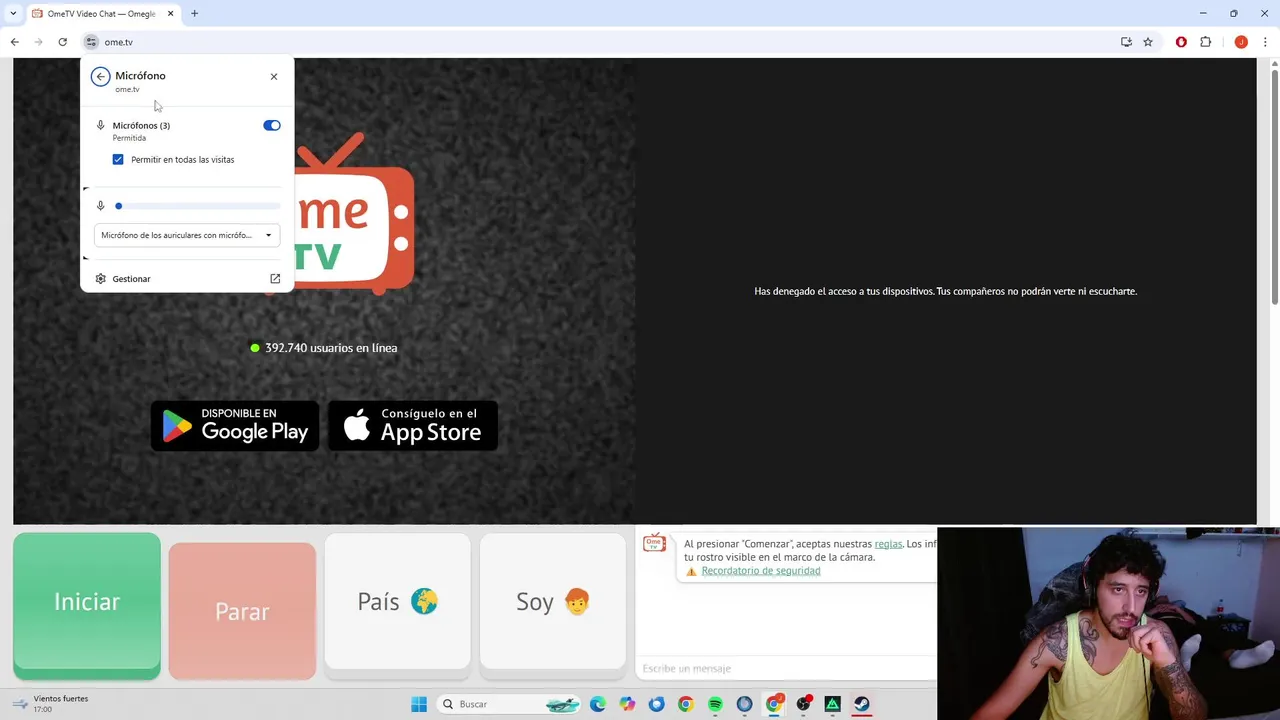Click the webcam overlay thumbnail
This screenshot has width=1280, height=720.
pyautogui.click(x=1108, y=624)
